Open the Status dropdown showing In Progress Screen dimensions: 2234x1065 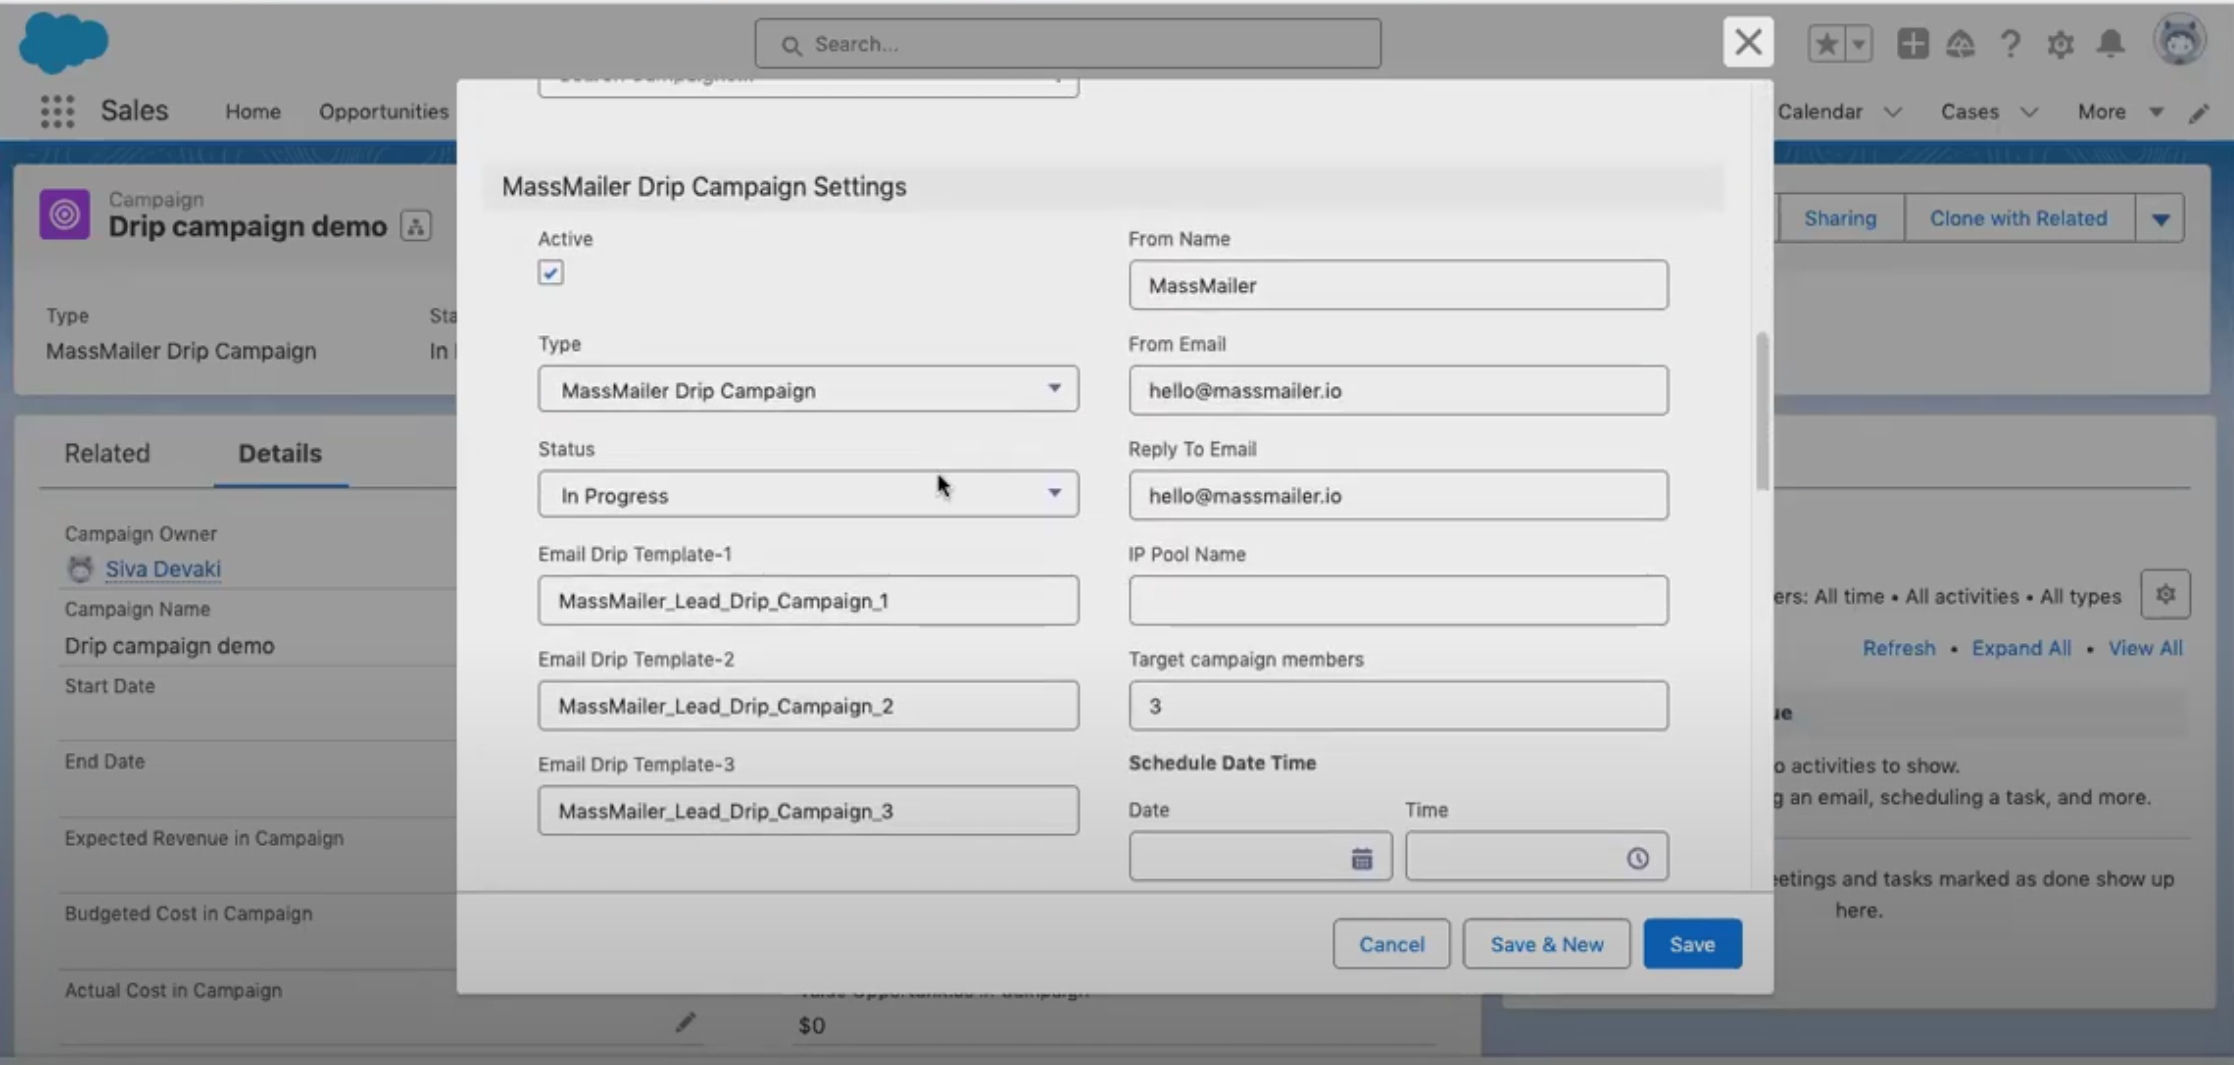coord(808,494)
